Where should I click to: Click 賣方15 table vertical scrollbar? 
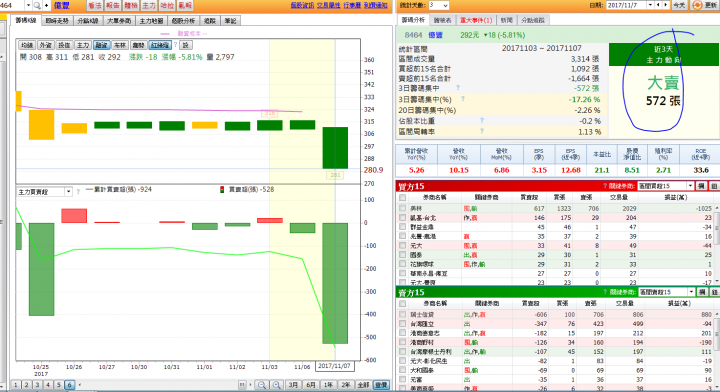717,350
